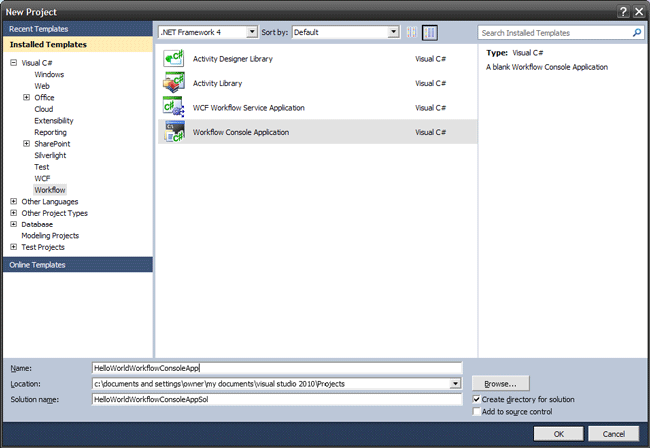Select the Activity Designer Library template icon

(x=174, y=58)
